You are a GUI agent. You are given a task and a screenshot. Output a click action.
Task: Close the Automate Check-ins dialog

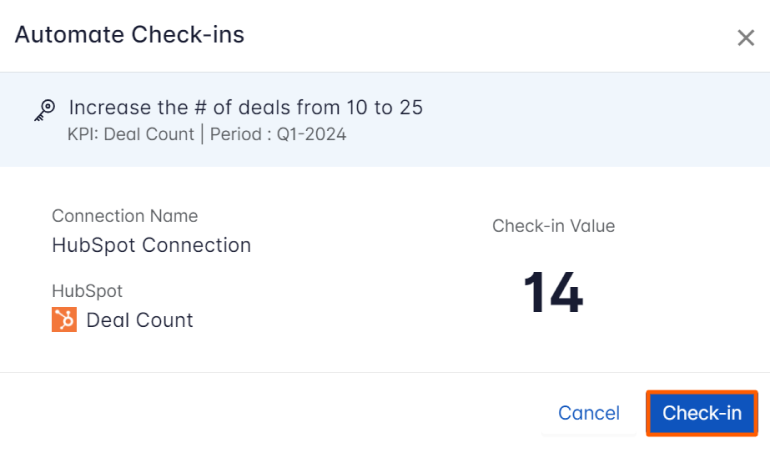(x=745, y=37)
